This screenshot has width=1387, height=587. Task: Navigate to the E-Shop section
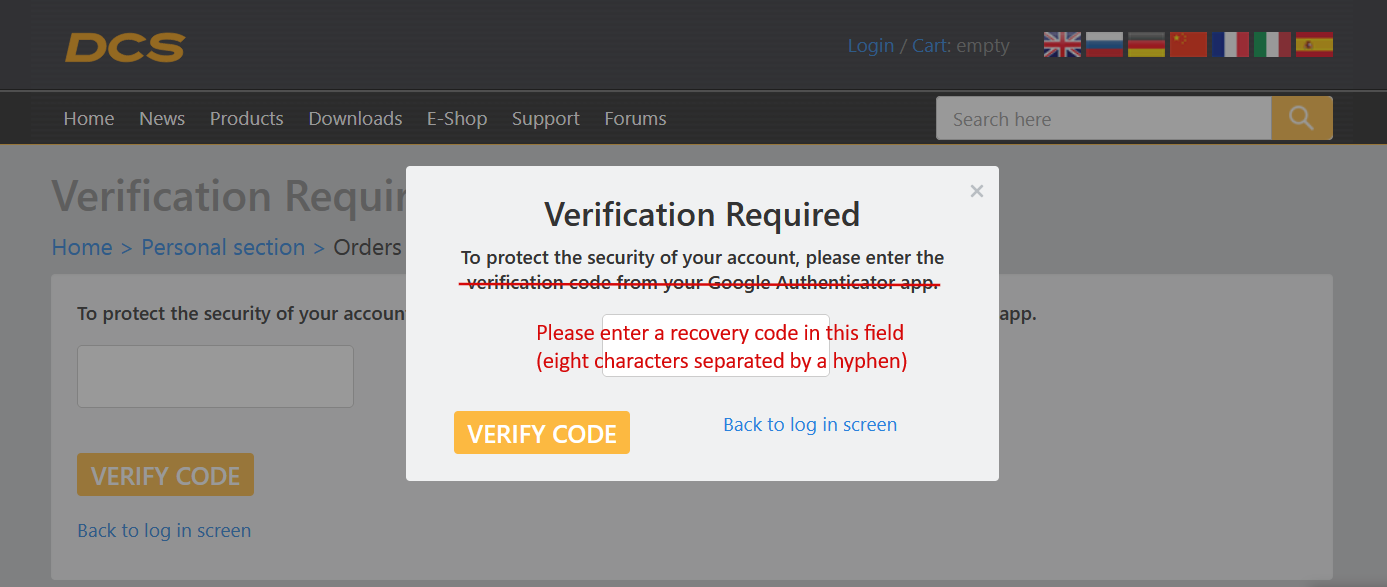[x=457, y=119]
